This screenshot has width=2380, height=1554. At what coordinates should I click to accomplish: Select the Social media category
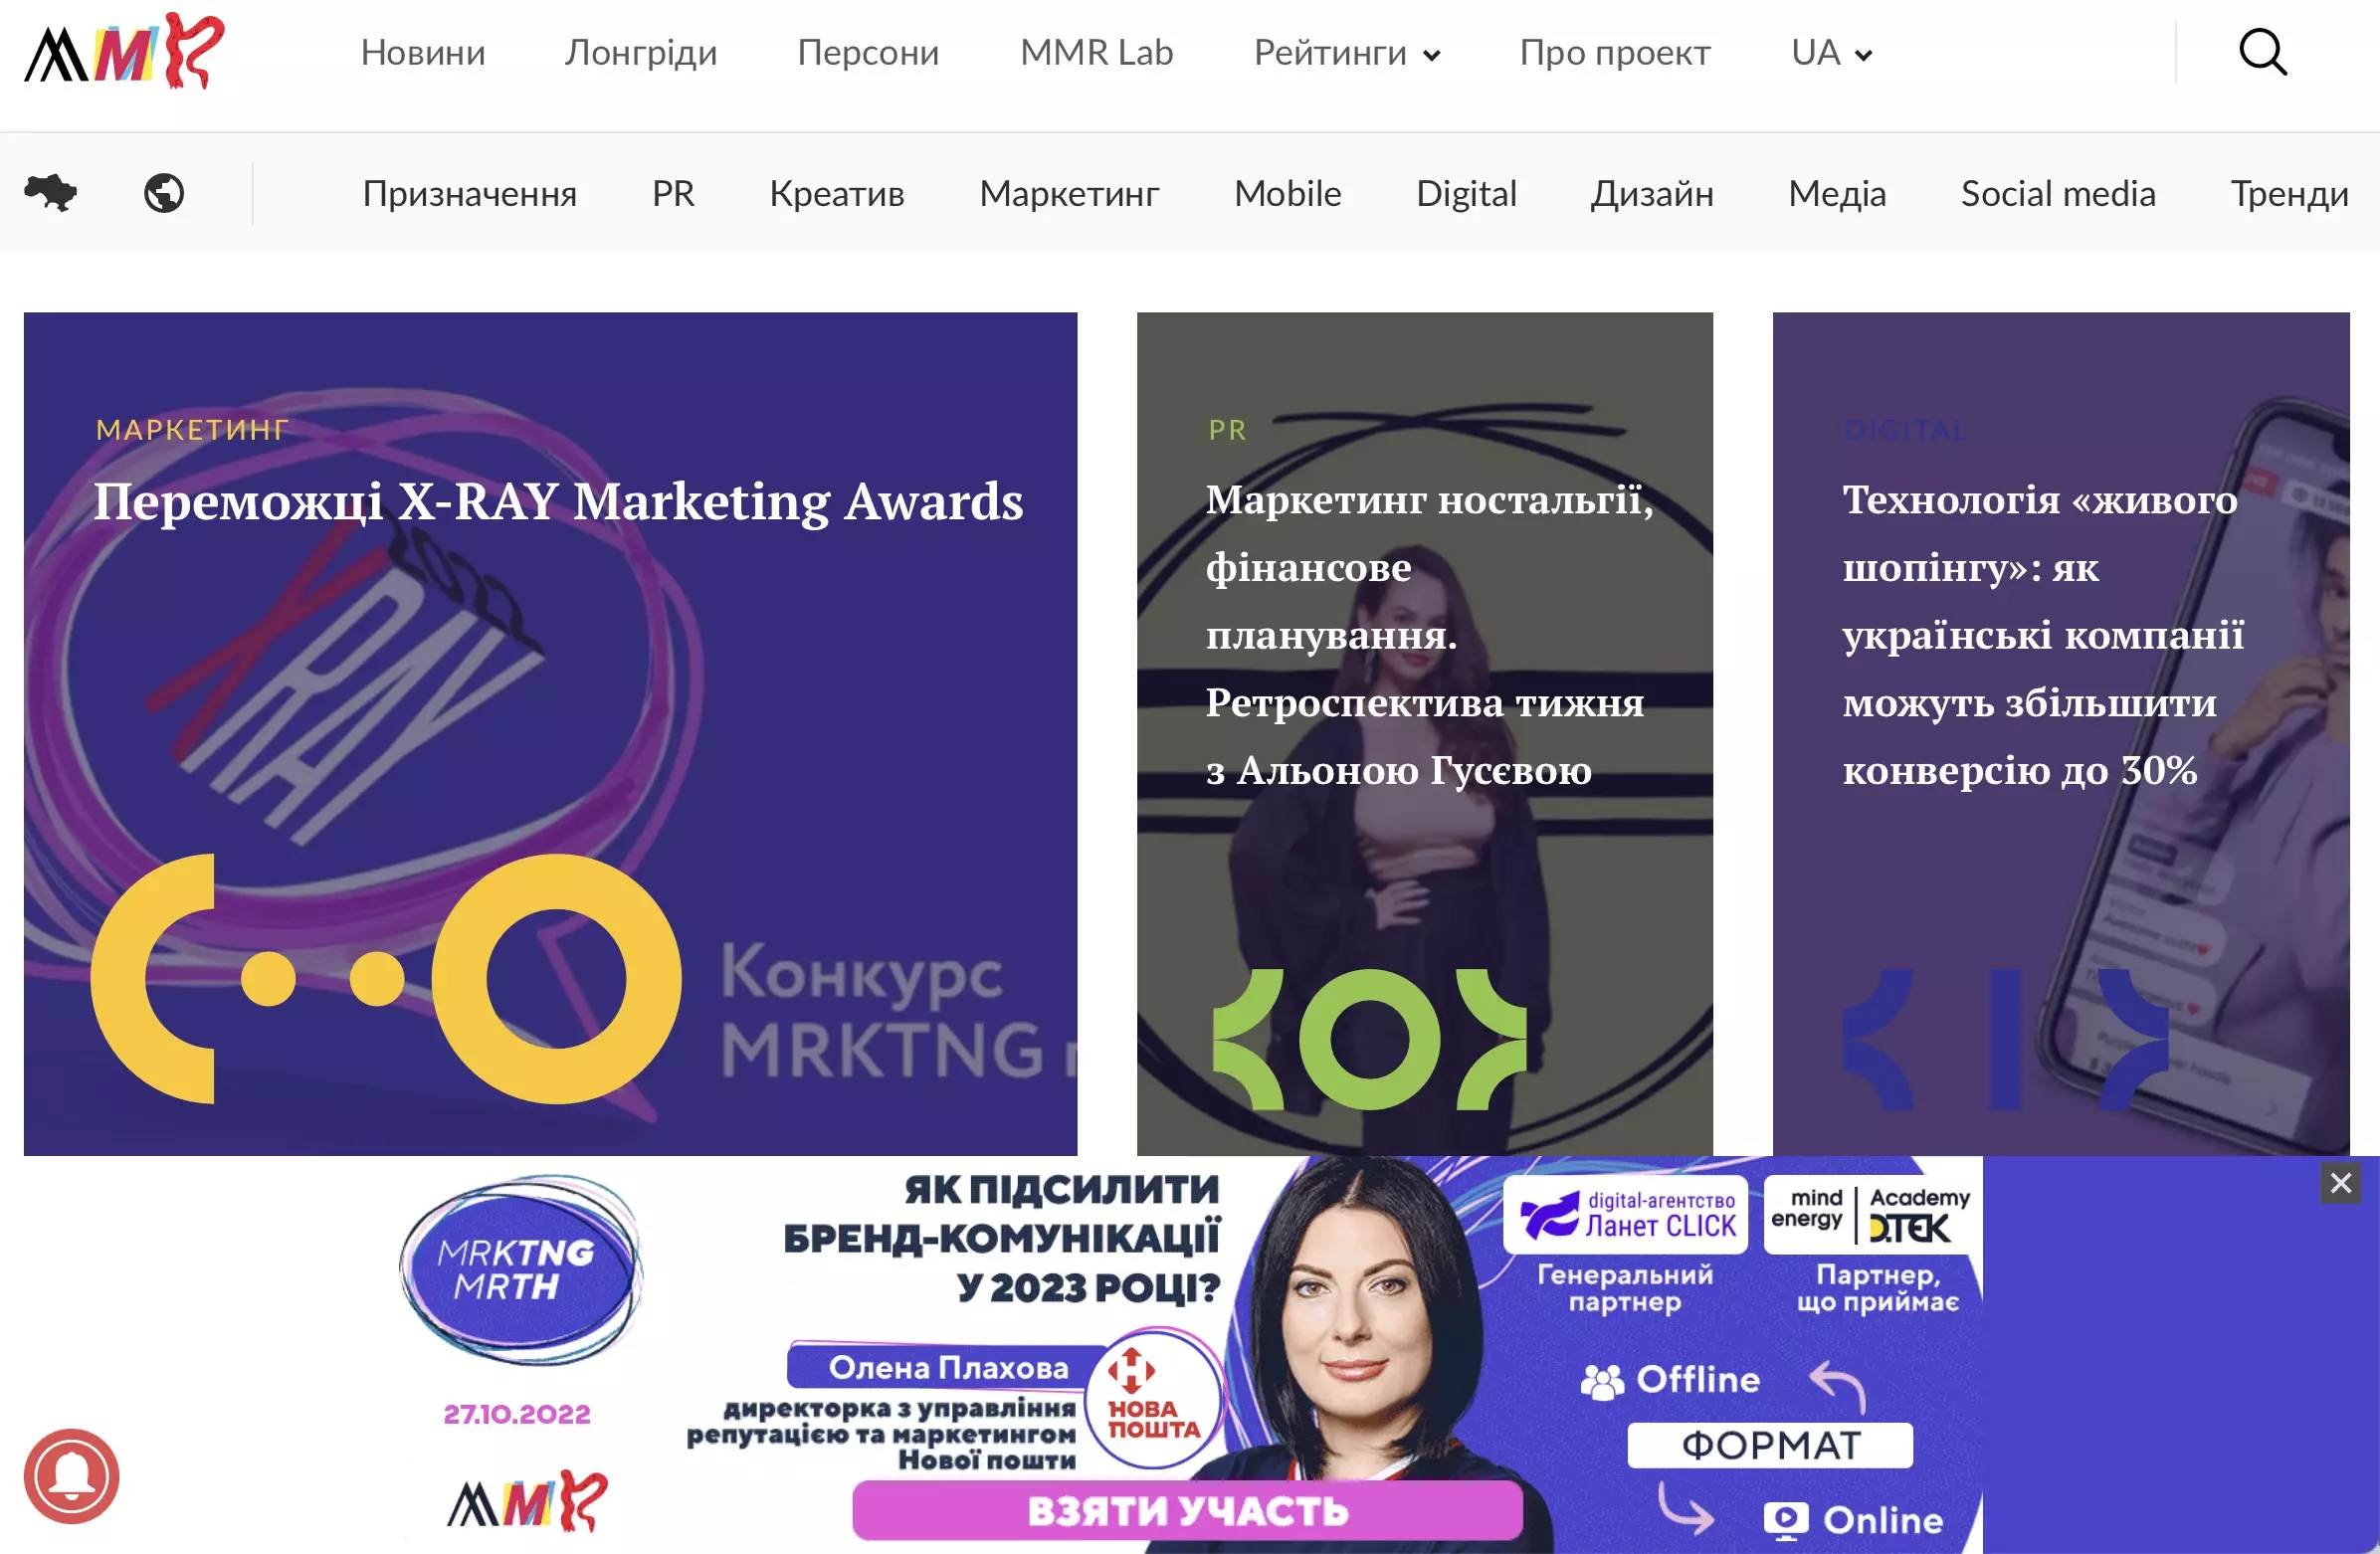[2058, 193]
